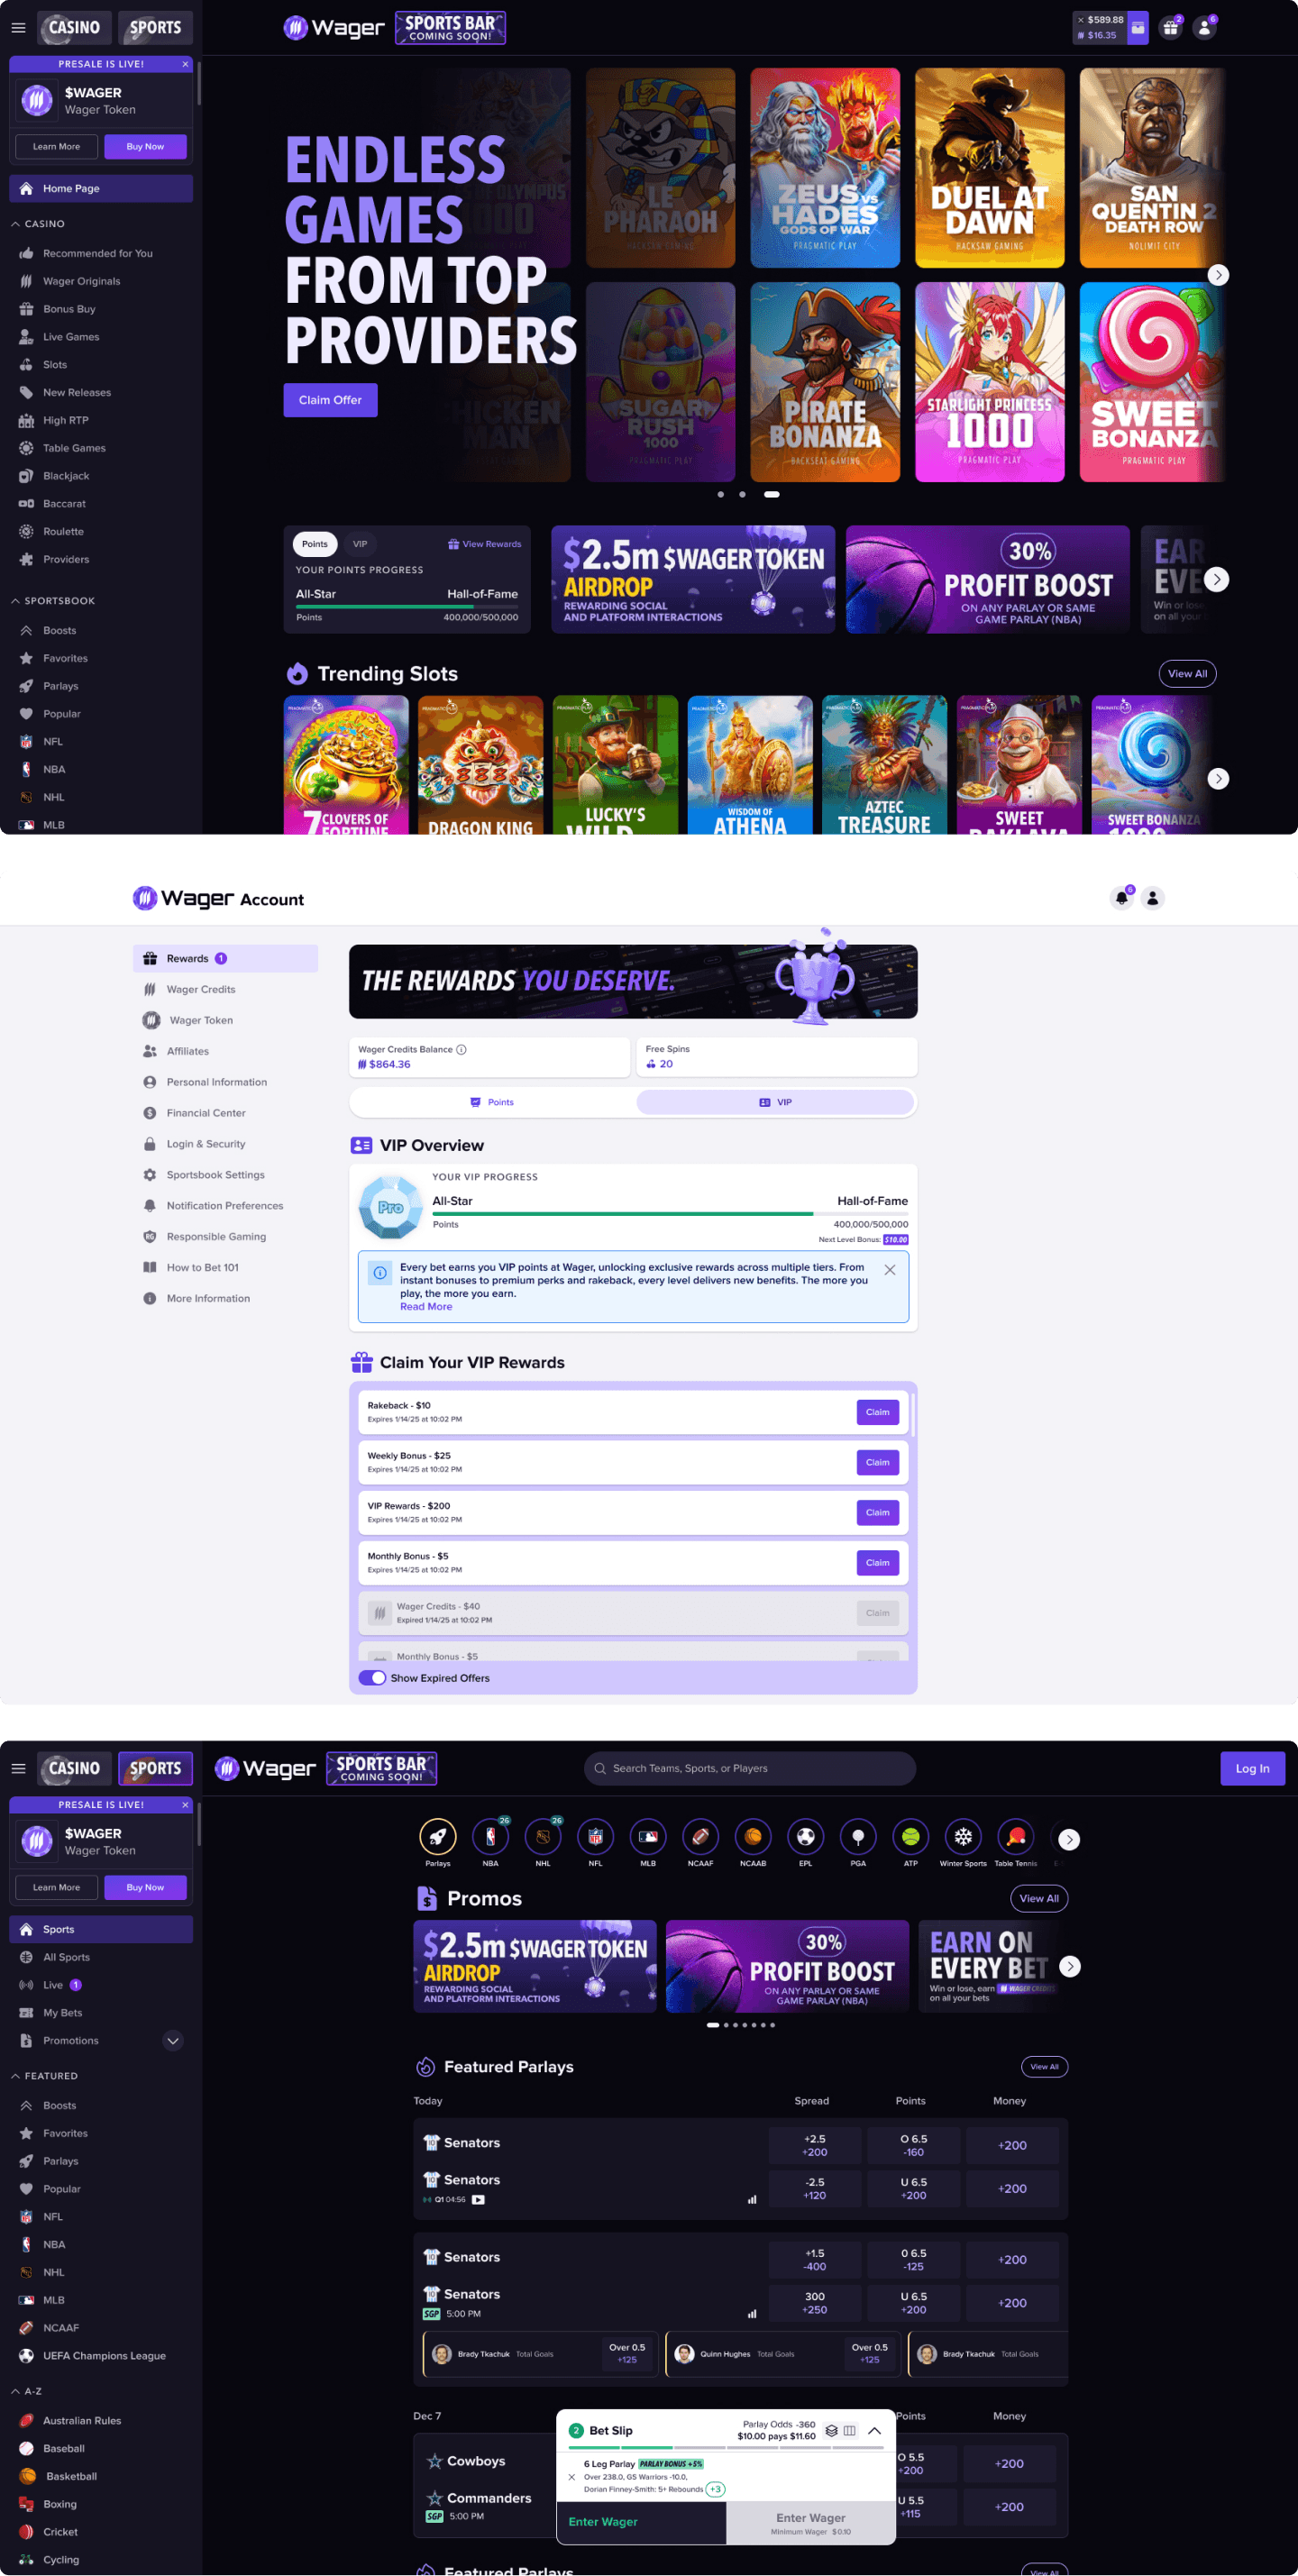This screenshot has width=1298, height=2576.
Task: Open the View Rewards link
Action: coord(484,544)
